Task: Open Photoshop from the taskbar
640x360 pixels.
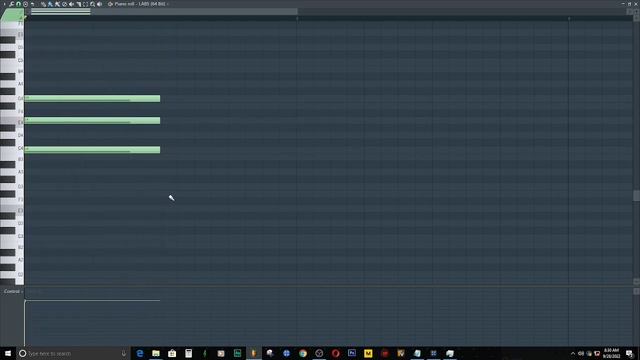Action: (x=352, y=353)
